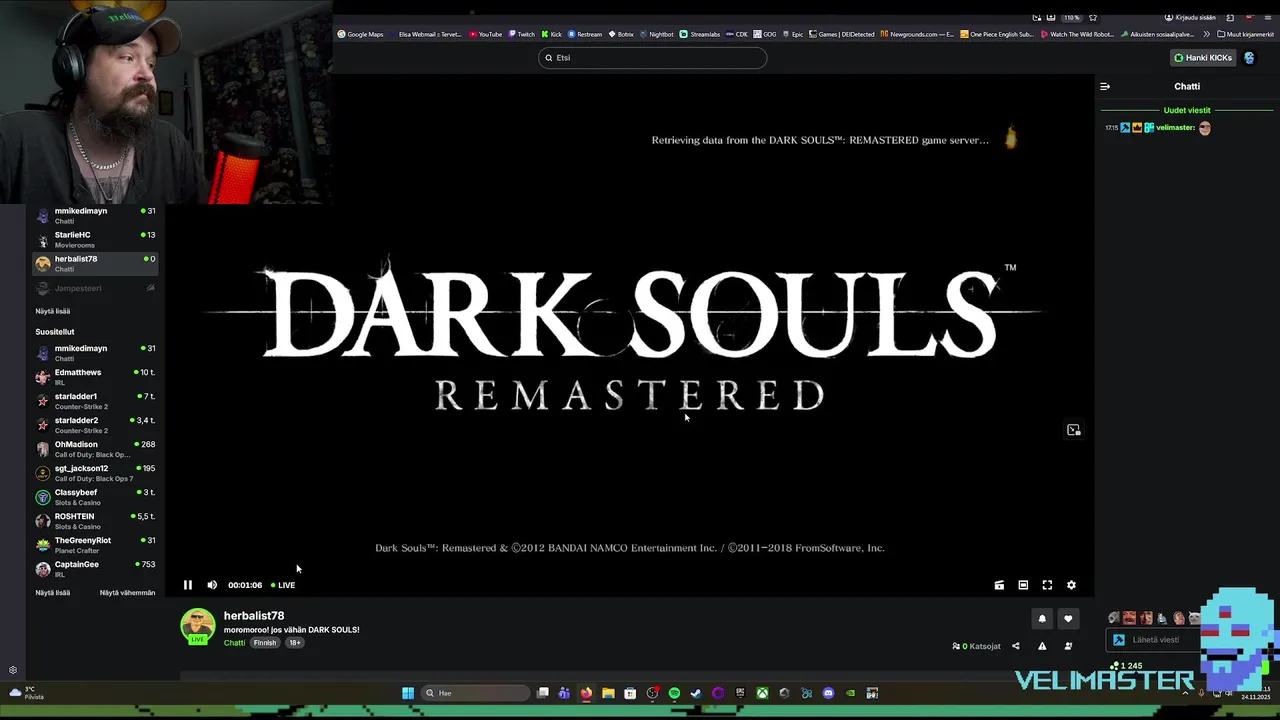
Task: Open TheGreenyRiot channel in sidebar
Action: (97, 545)
